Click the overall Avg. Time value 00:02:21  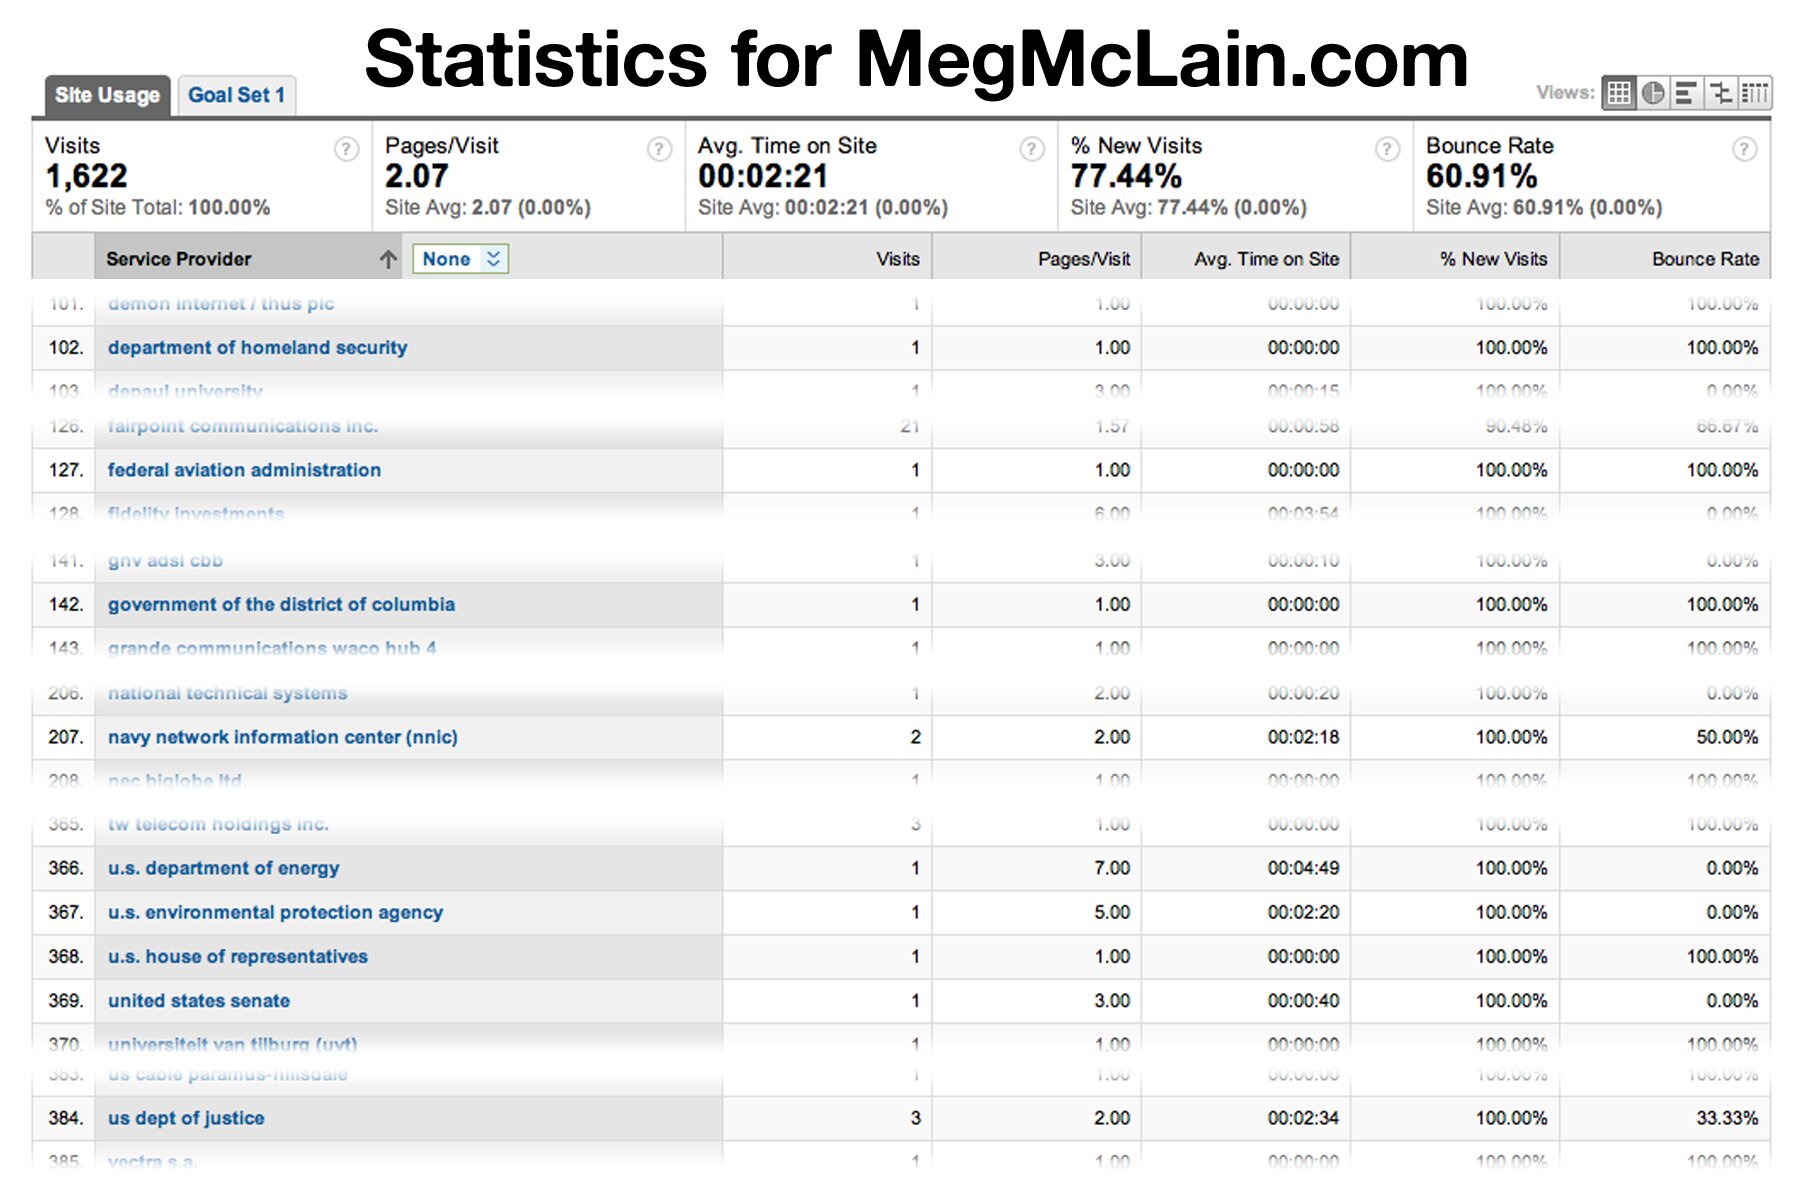point(763,176)
